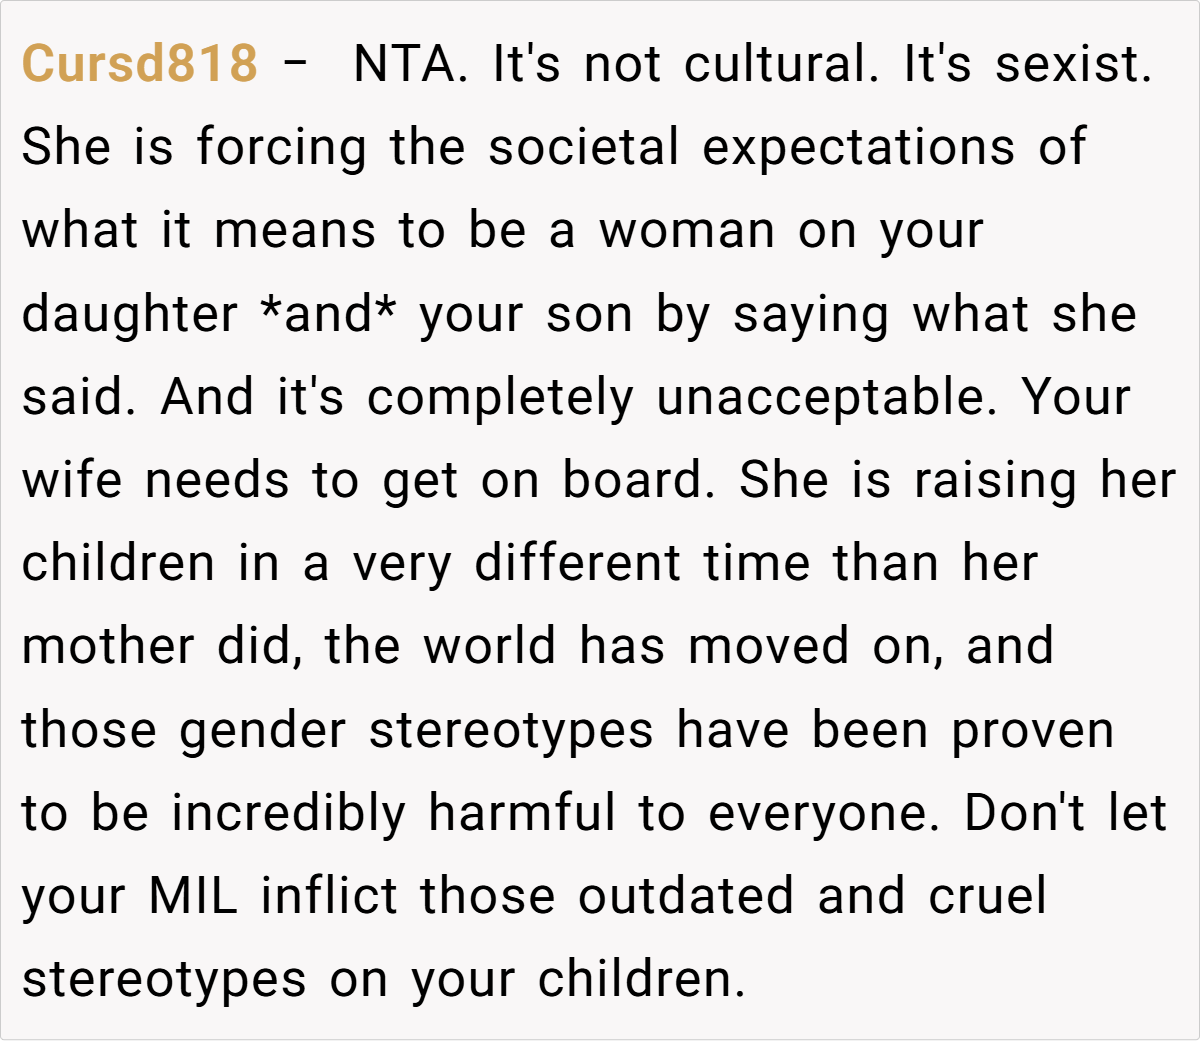Click the word "NTA" in the comment
Screen dimensions: 1200x1041
[408, 64]
